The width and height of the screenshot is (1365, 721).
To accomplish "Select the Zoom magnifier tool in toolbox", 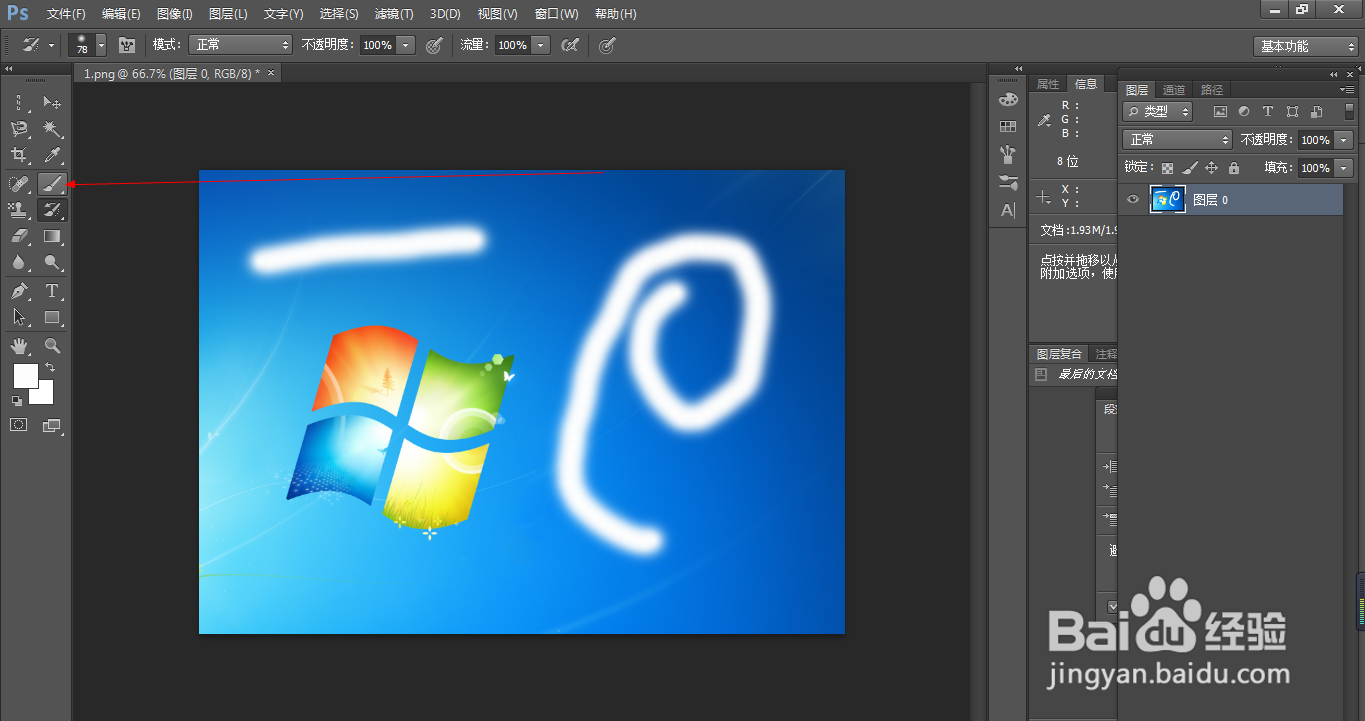I will tap(52, 346).
